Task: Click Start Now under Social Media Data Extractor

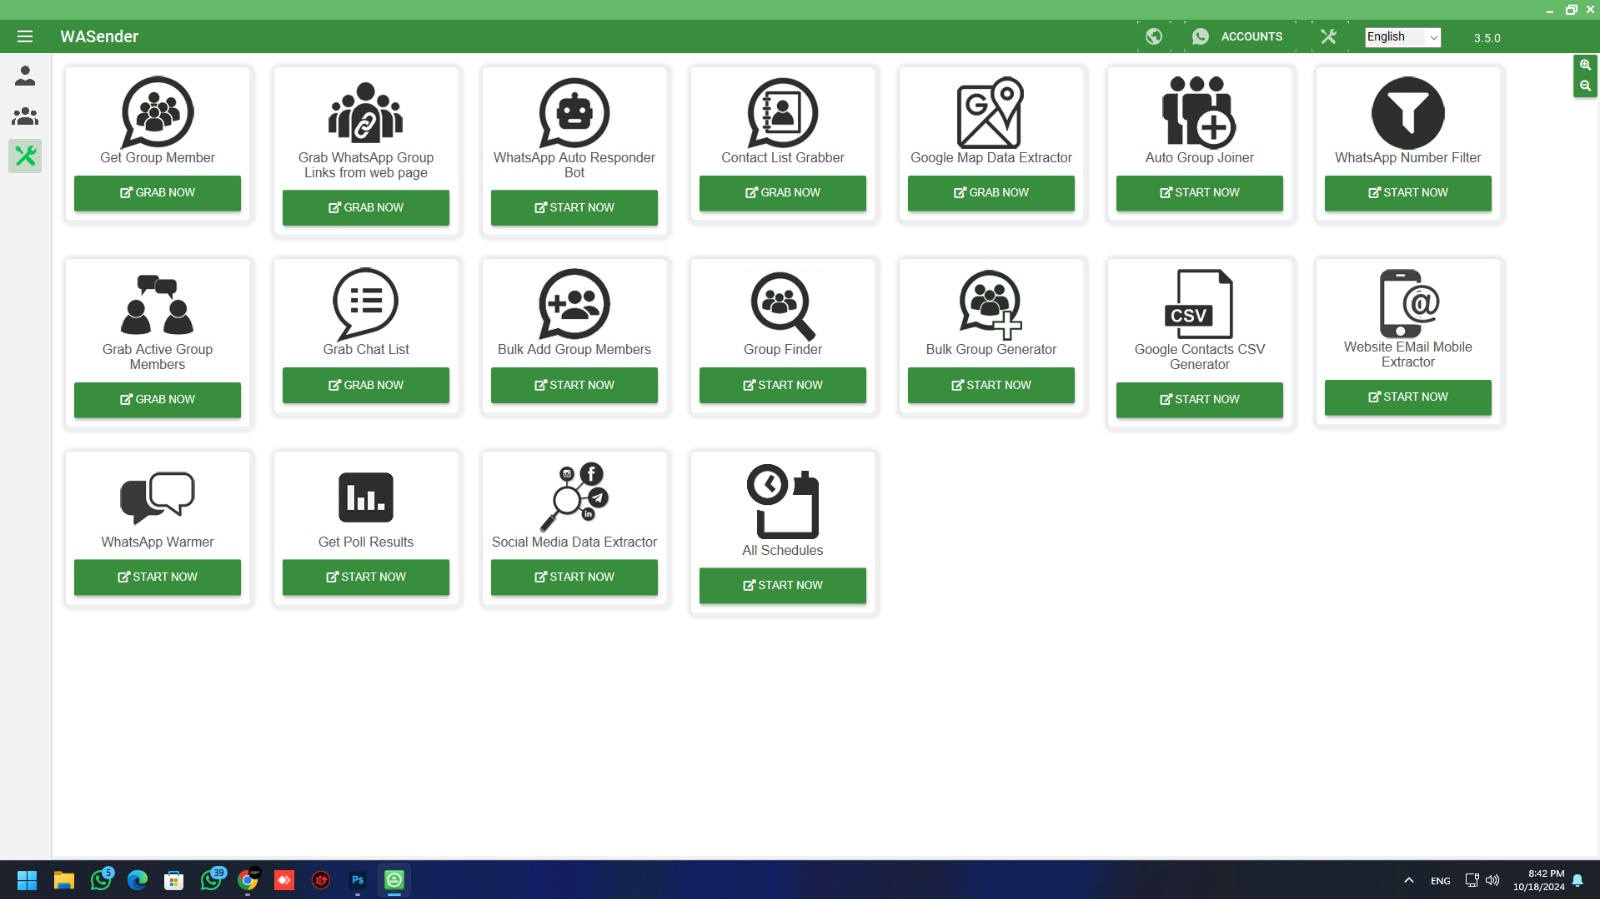Action: point(574,577)
